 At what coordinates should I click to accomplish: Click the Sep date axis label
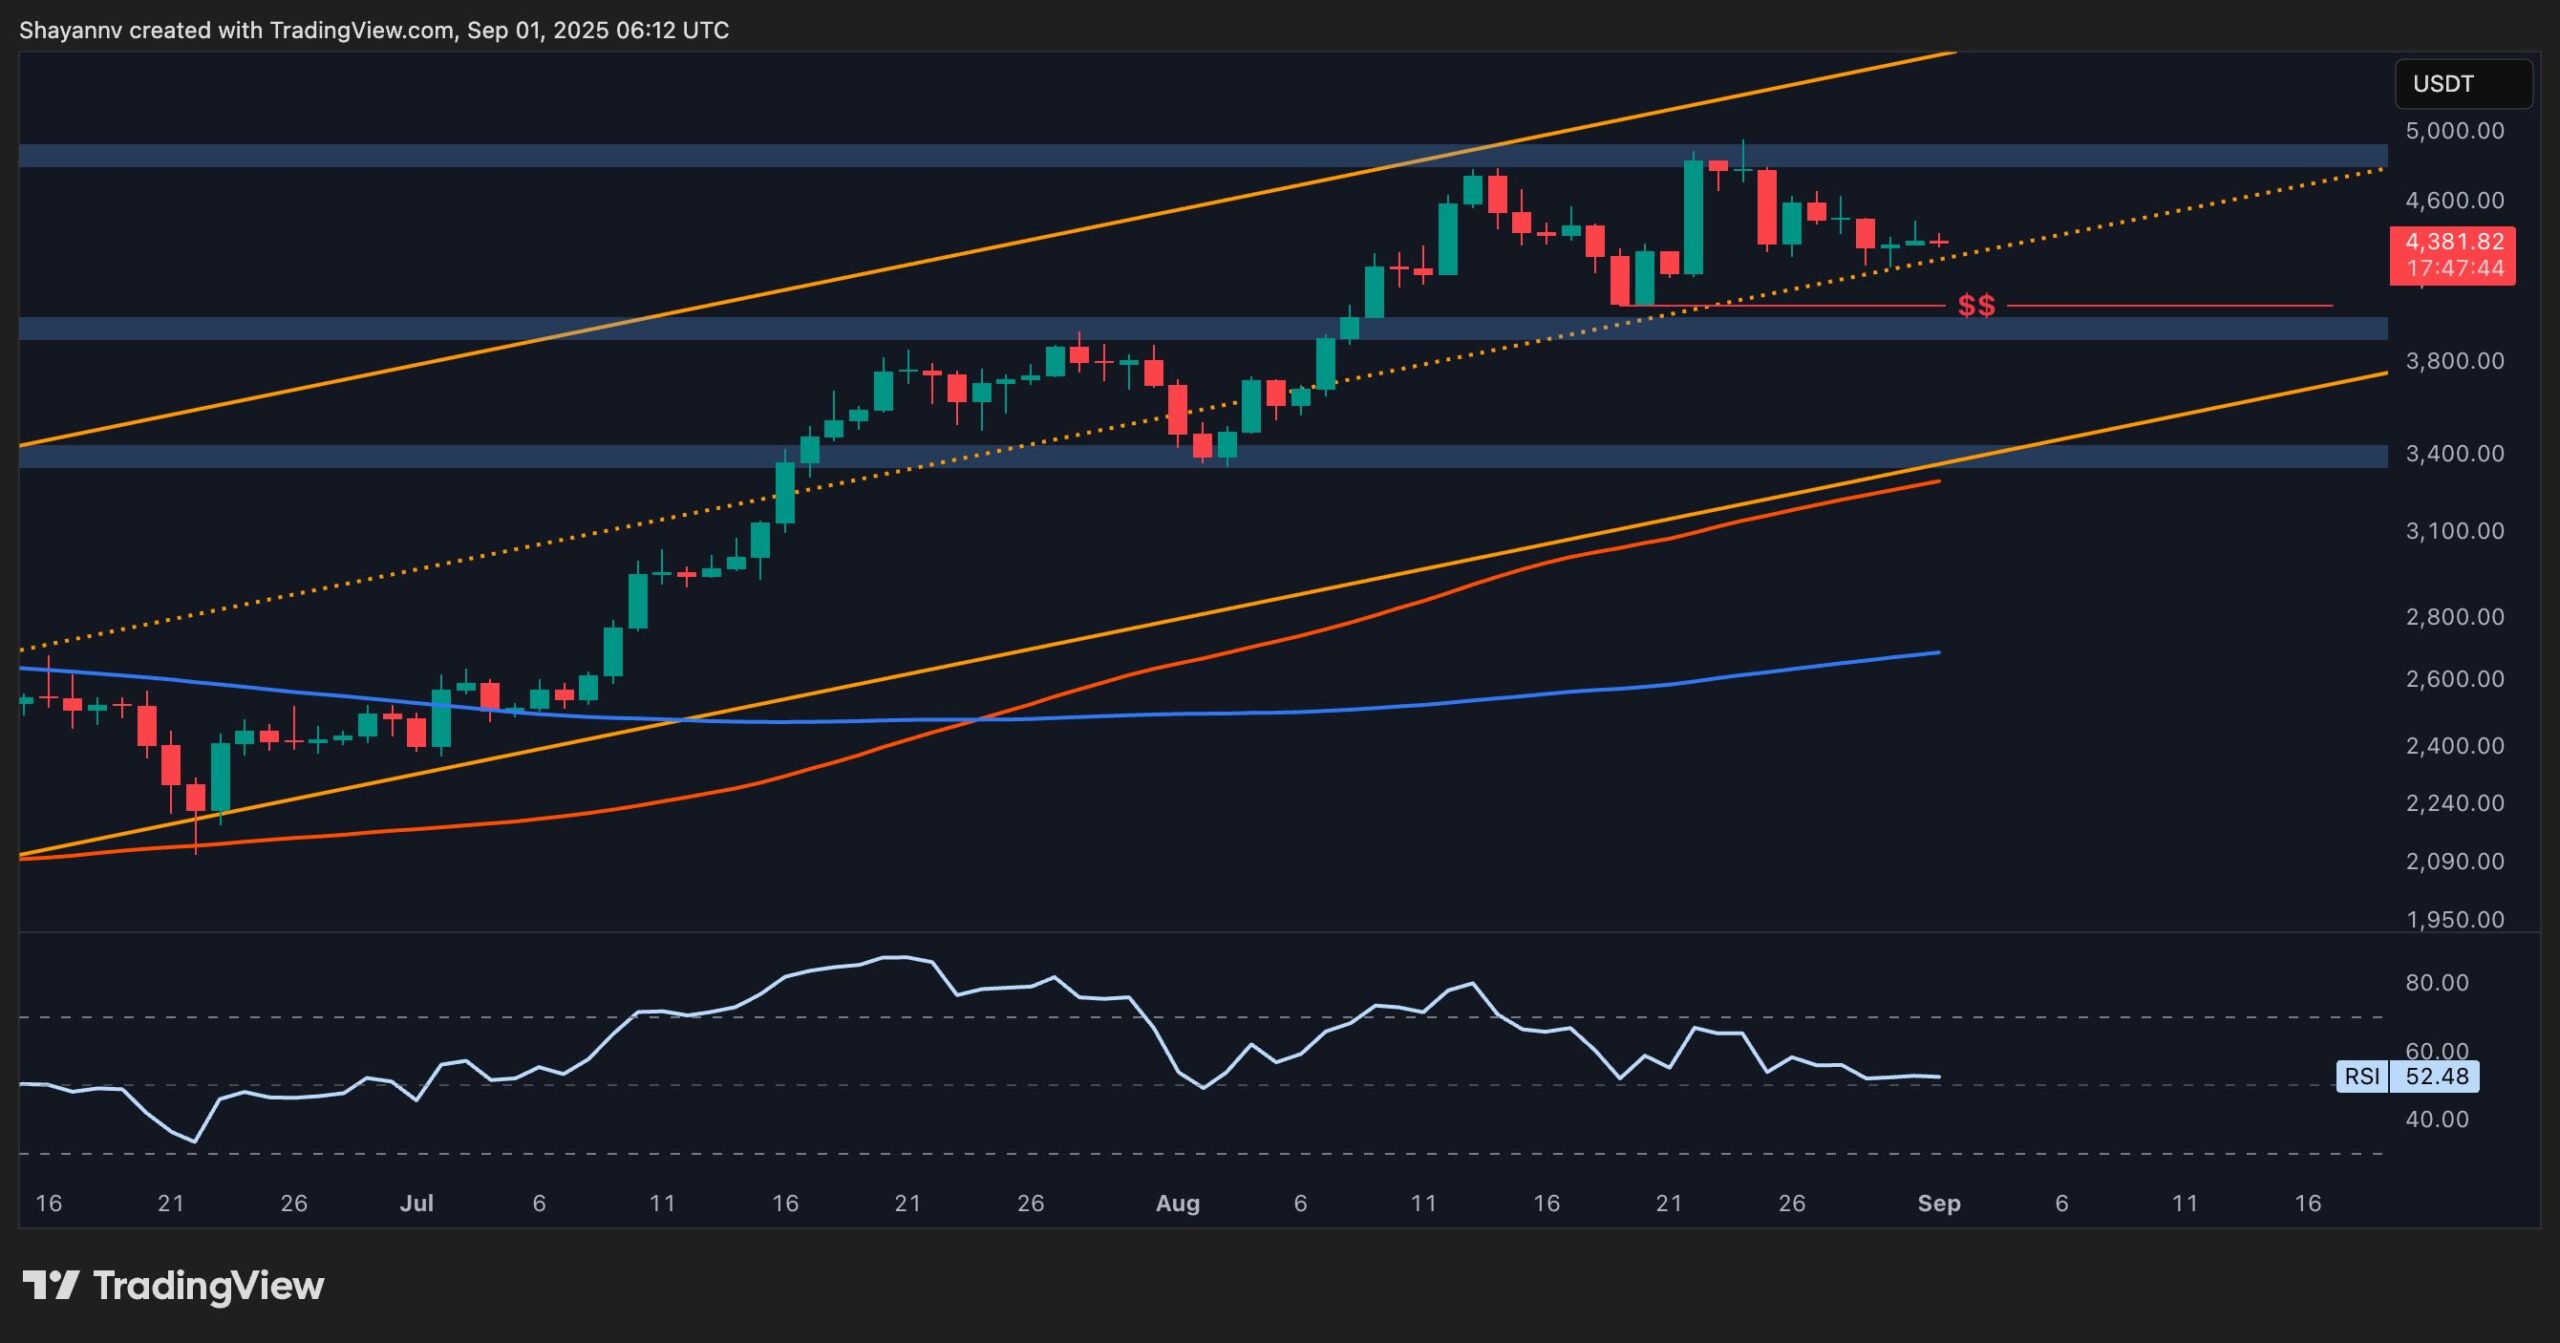(x=1938, y=1203)
